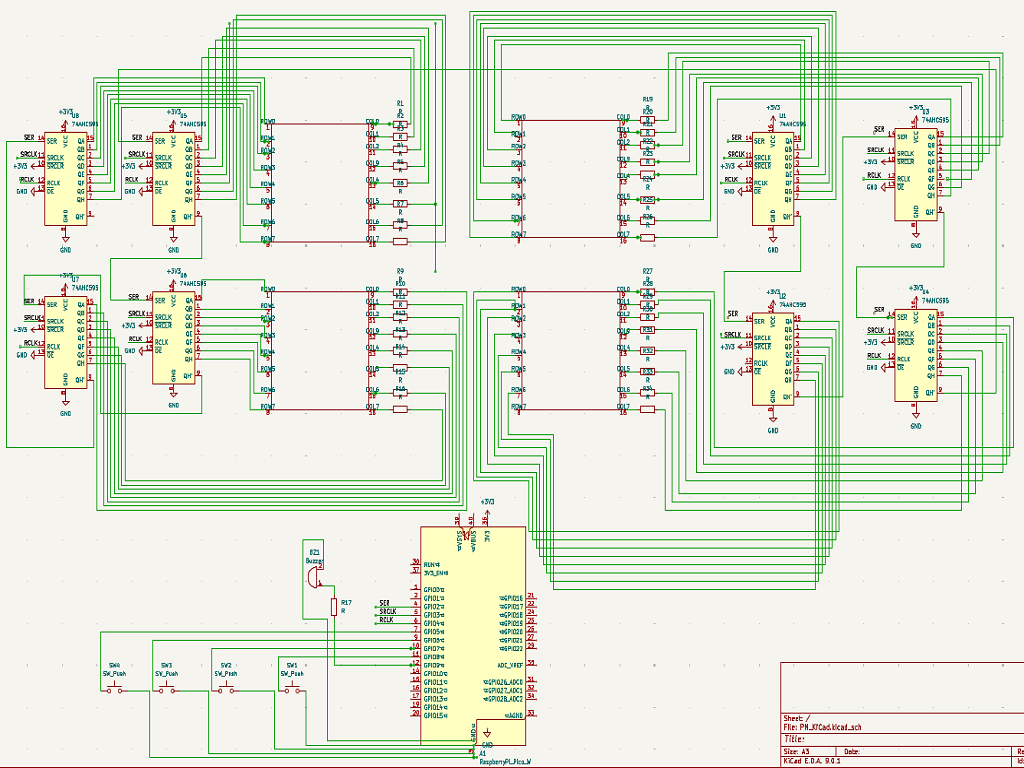This screenshot has height=768, width=1024.
Task: Click the SER net label left of U8
Action: (29, 137)
